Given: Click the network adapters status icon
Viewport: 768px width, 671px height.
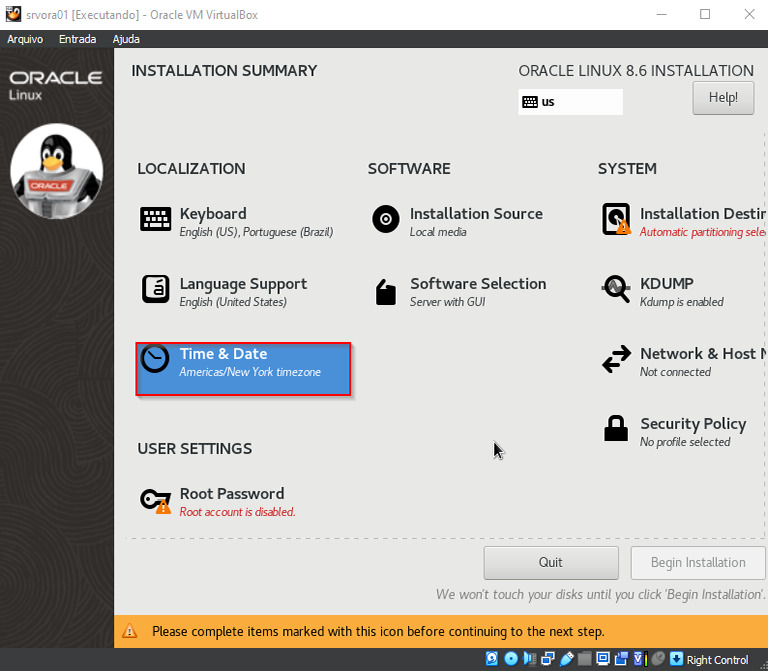Looking at the screenshot, I should 548,659.
